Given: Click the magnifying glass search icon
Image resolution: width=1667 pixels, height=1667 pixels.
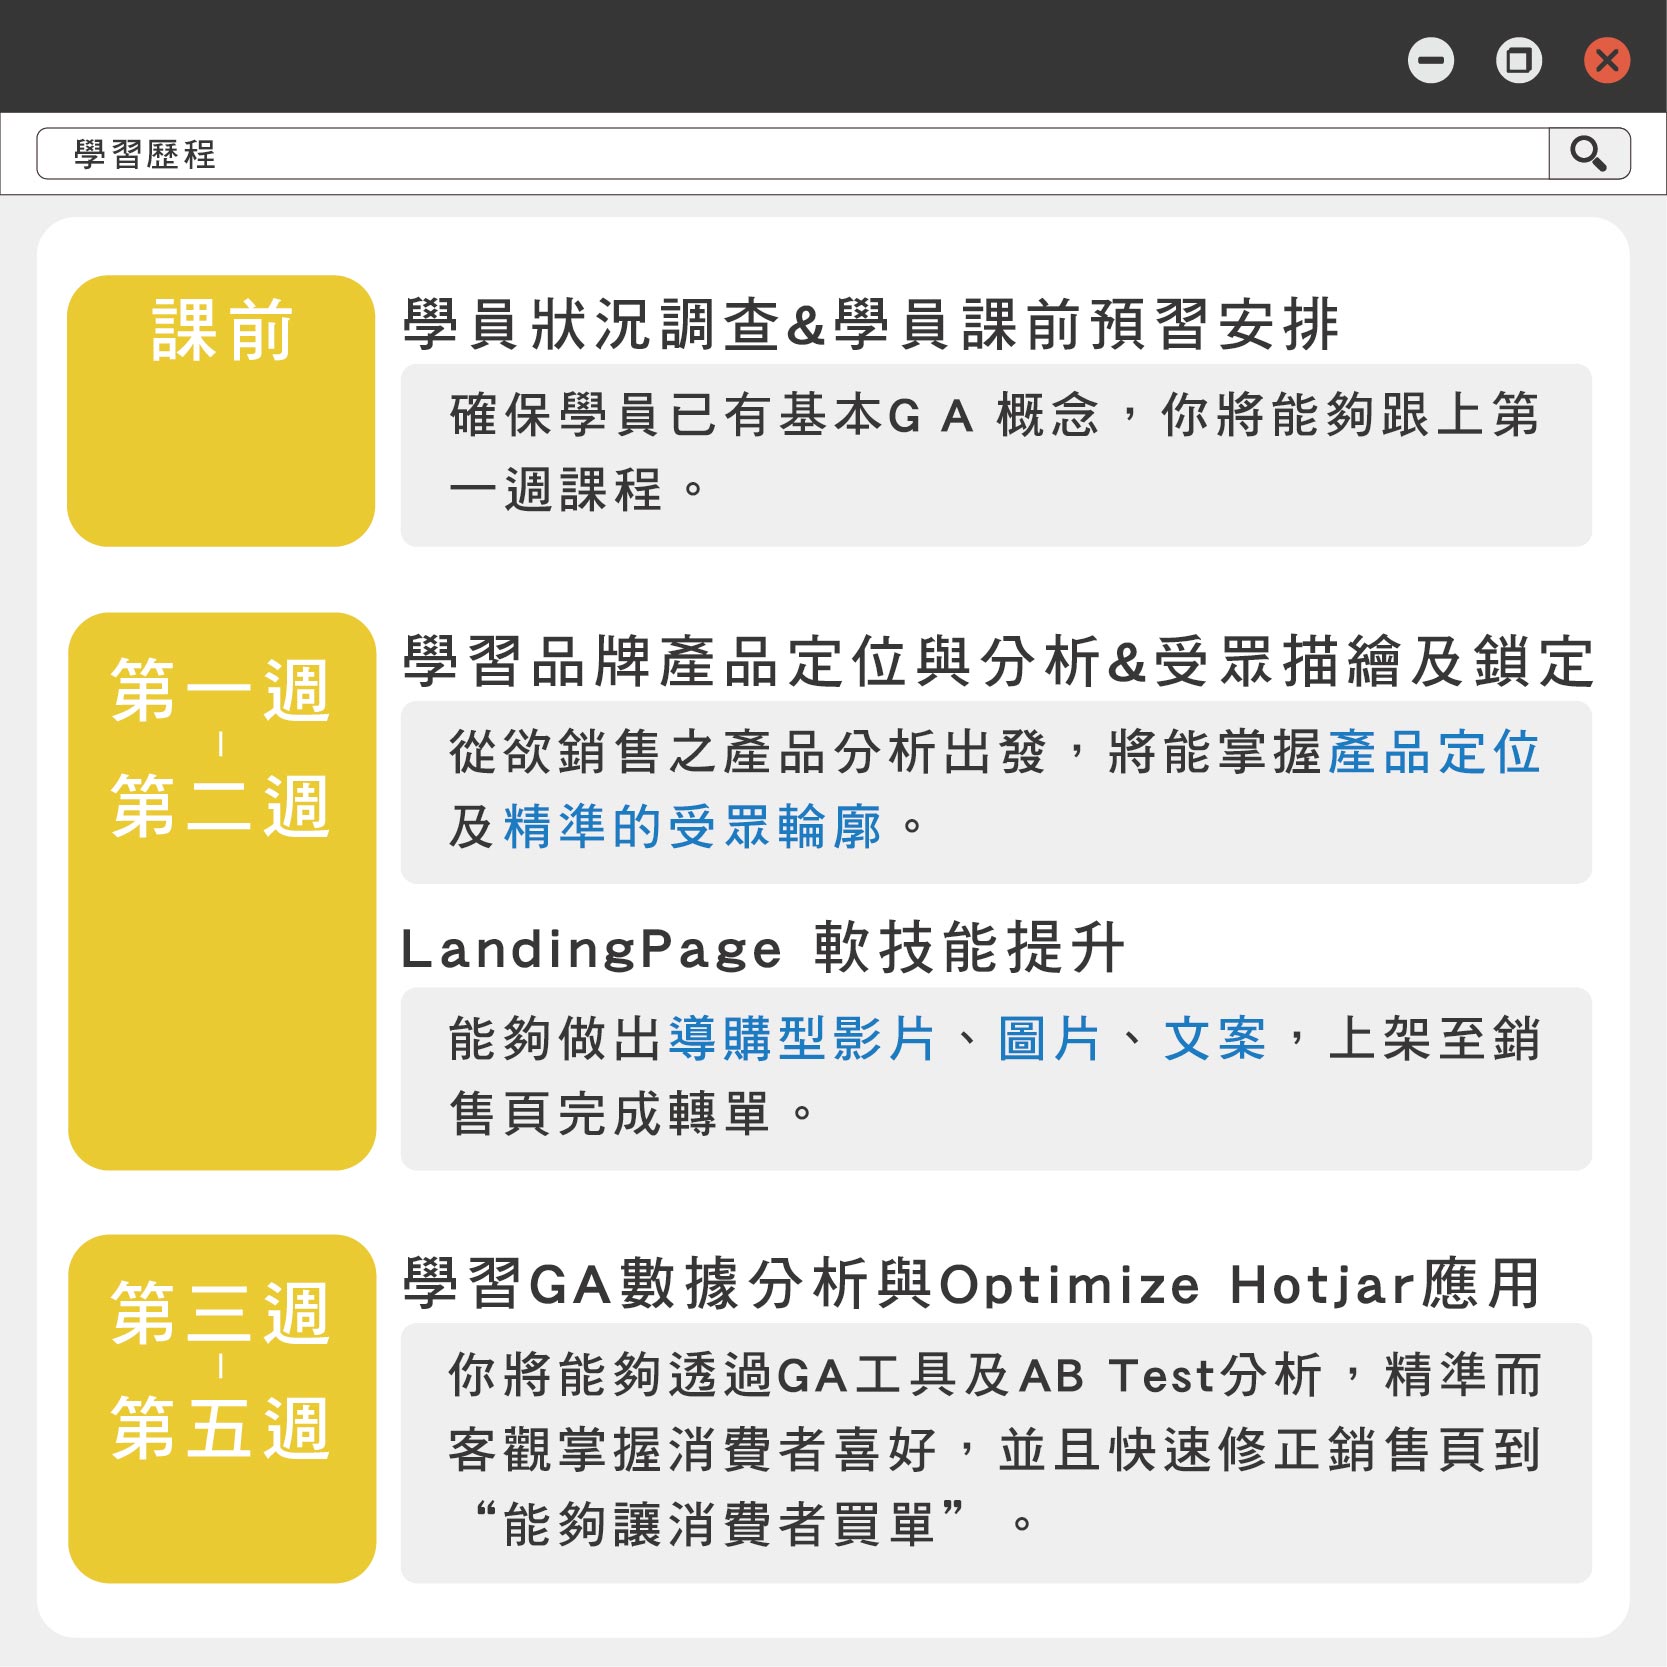Looking at the screenshot, I should pos(1588,154).
